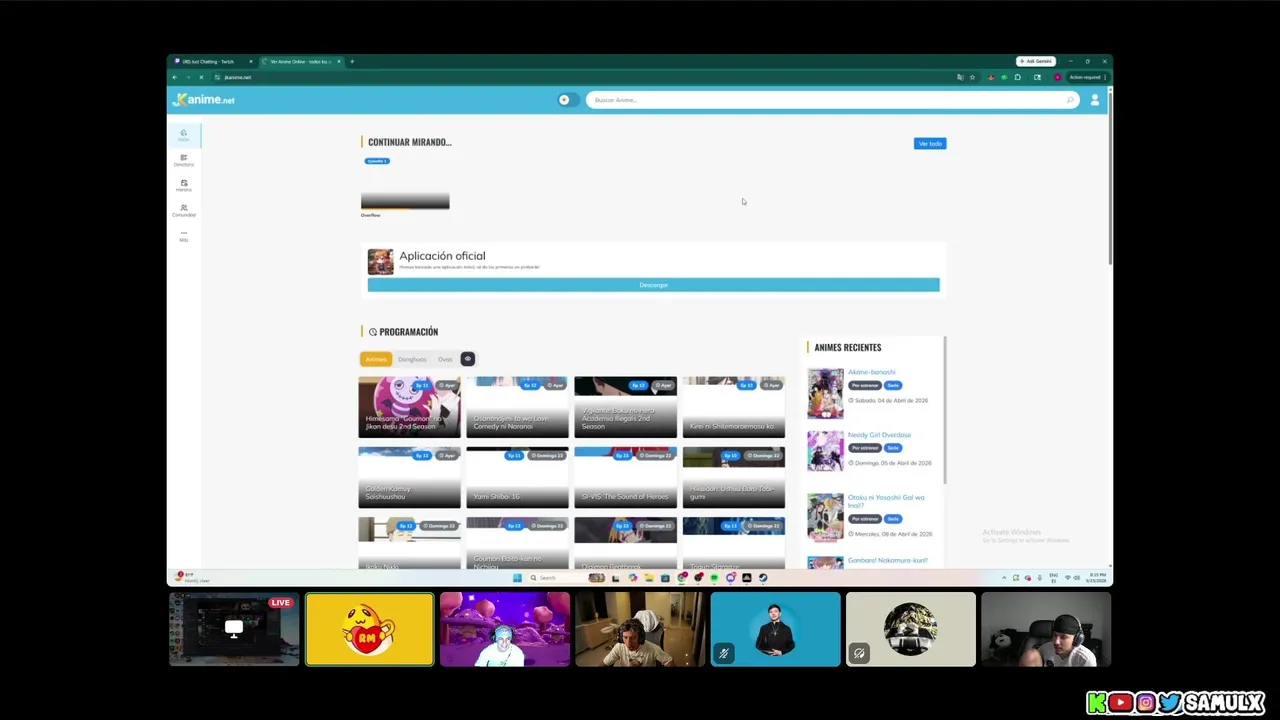Viewport: 1280px width, 720px height.
Task: Open the user profile icon
Action: pyautogui.click(x=1094, y=100)
